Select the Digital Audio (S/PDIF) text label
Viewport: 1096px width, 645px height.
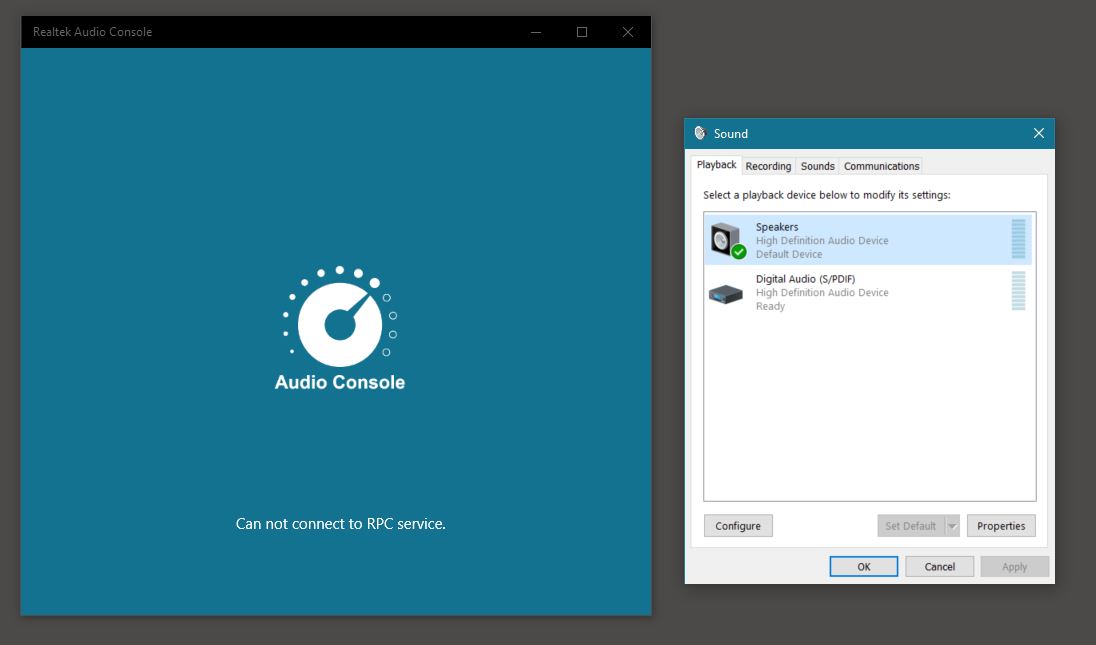[805, 279]
